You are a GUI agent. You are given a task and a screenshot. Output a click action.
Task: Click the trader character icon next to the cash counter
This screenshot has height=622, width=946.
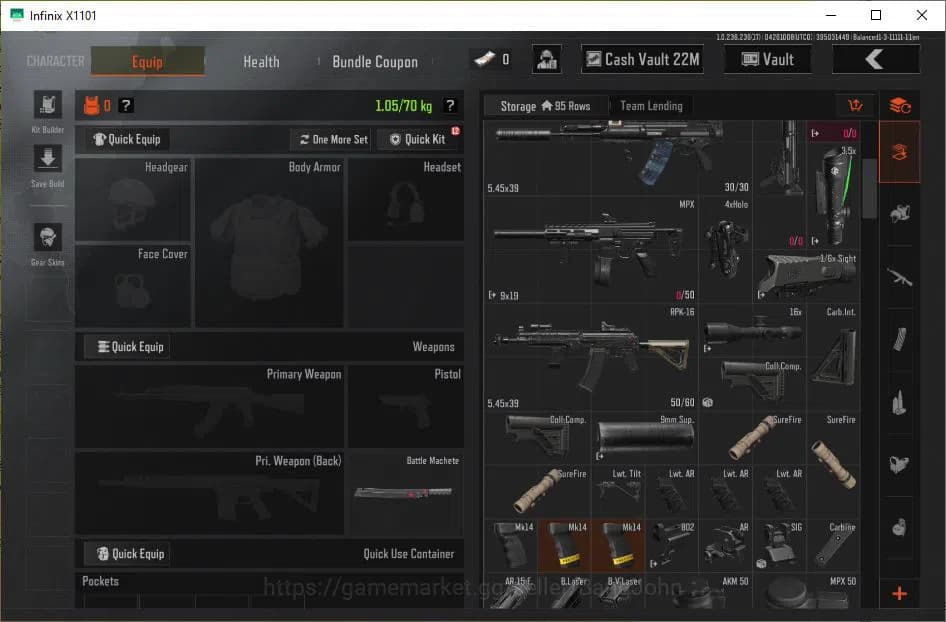click(546, 59)
